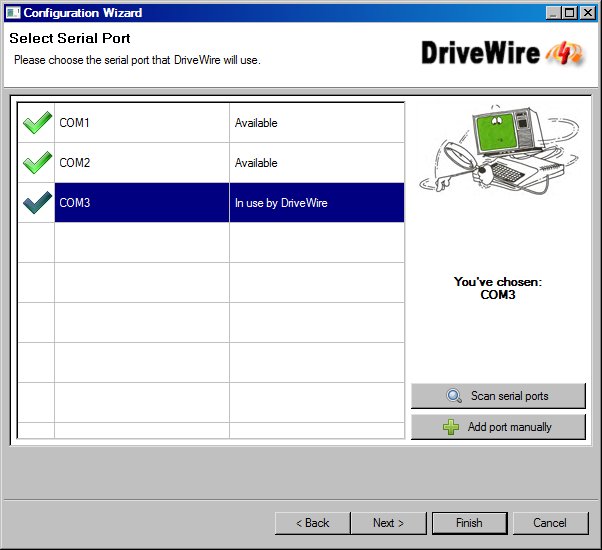Select the COM1 port row
Screen dimensions: 602x550
[x=211, y=123]
